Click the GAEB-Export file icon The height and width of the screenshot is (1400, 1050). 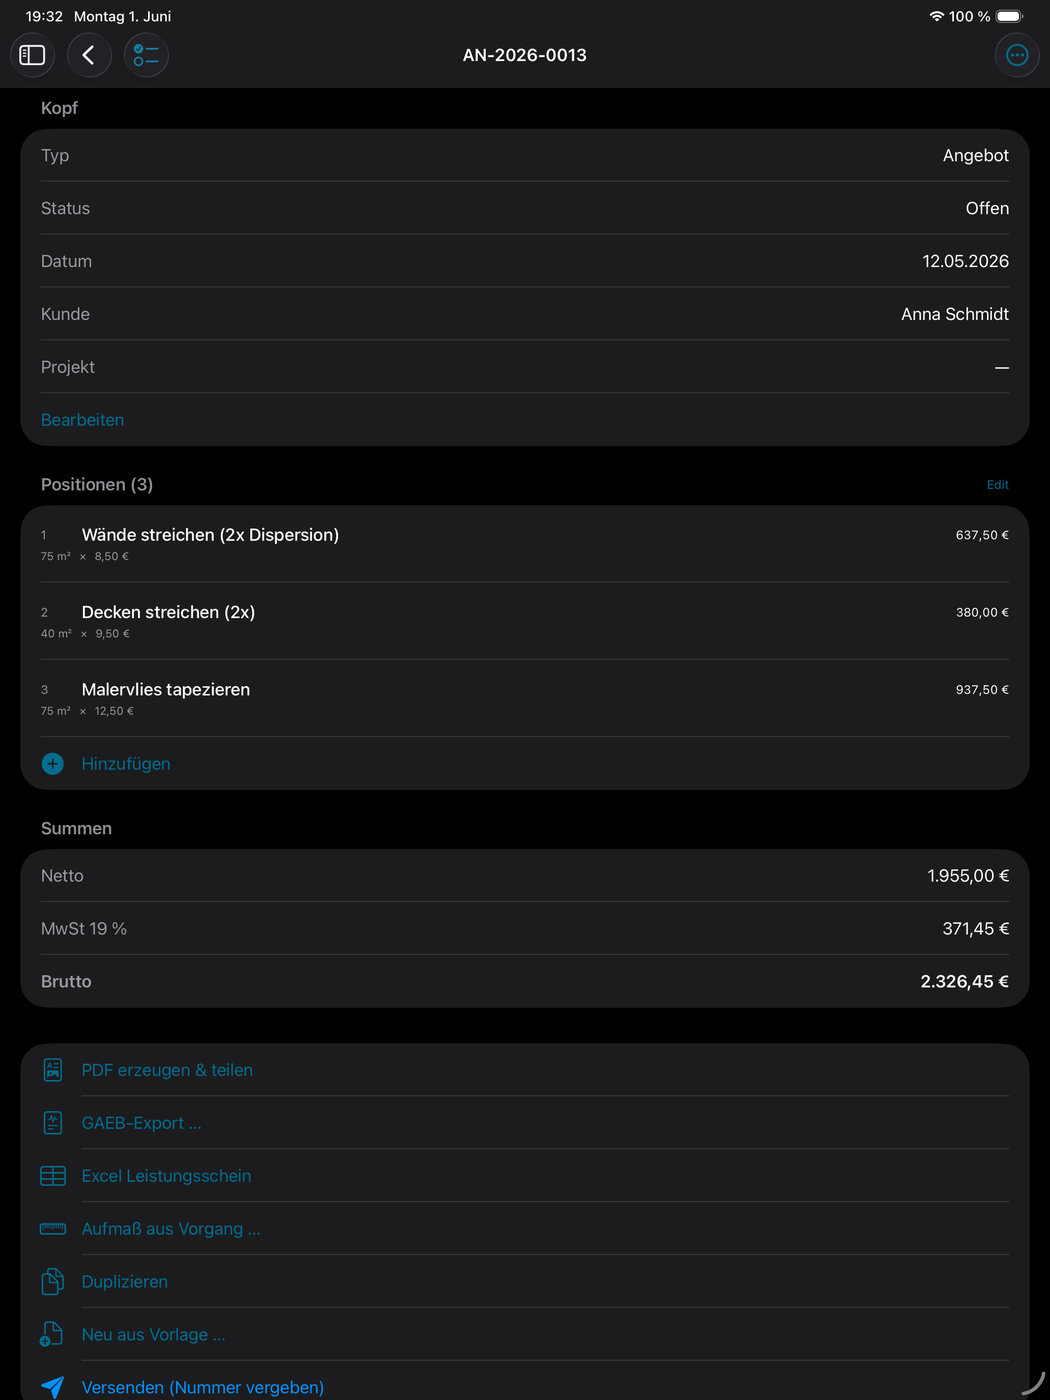pyautogui.click(x=53, y=1123)
